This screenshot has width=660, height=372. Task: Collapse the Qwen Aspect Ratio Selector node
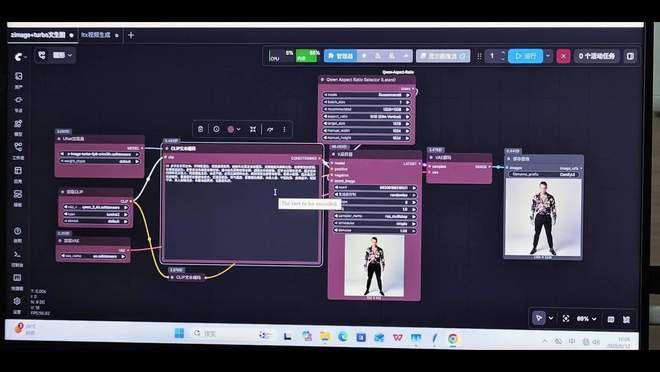(x=323, y=80)
